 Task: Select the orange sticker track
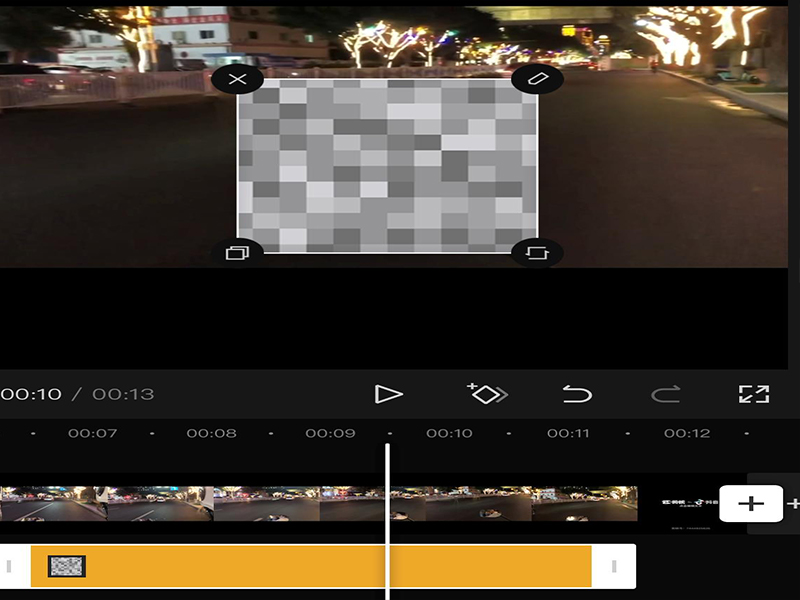(x=300, y=566)
